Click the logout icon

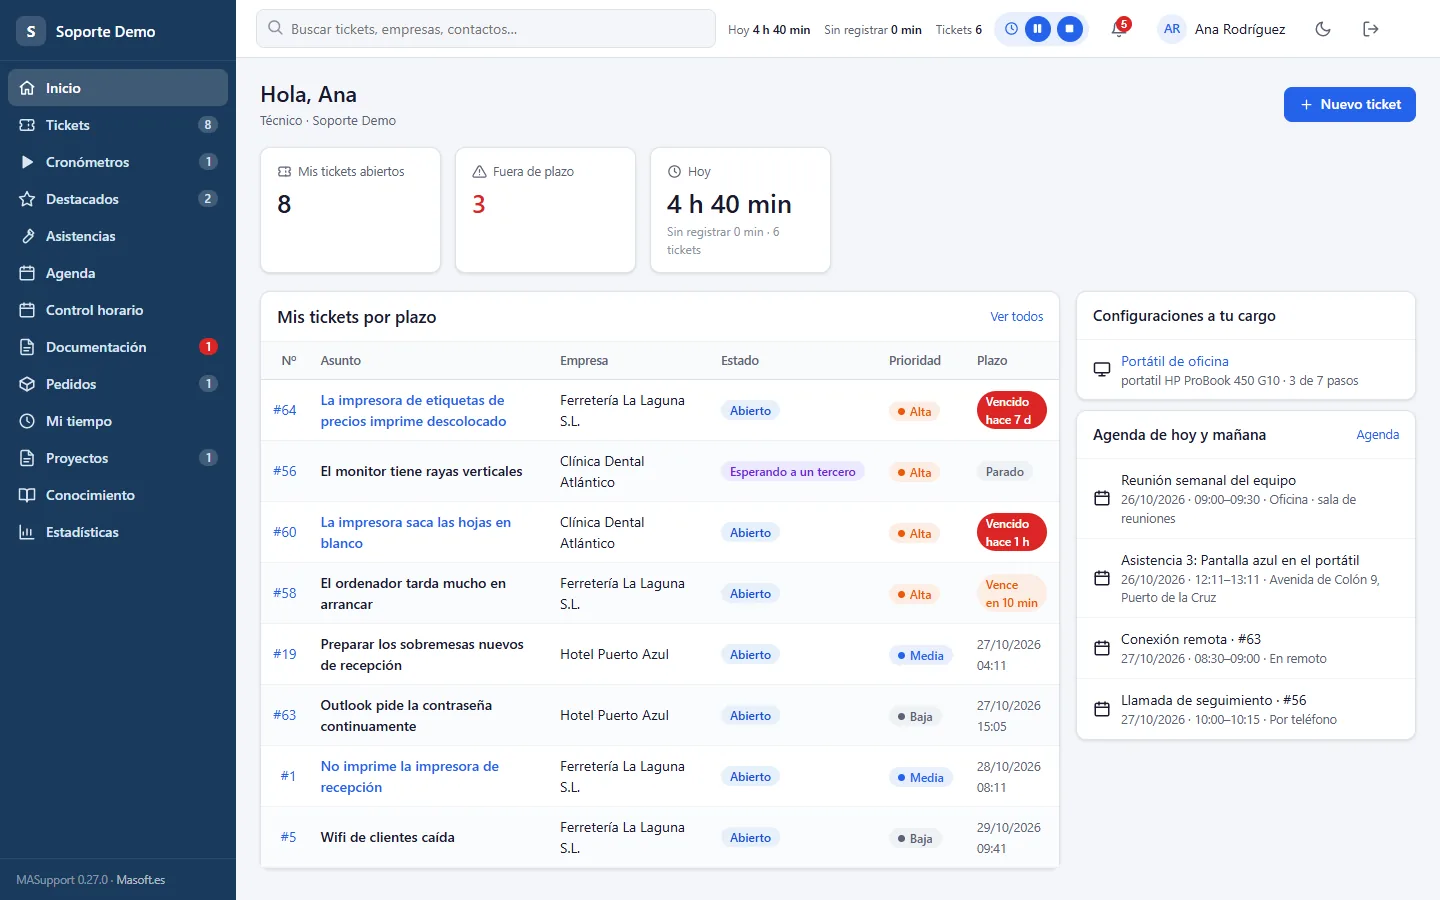click(x=1371, y=29)
